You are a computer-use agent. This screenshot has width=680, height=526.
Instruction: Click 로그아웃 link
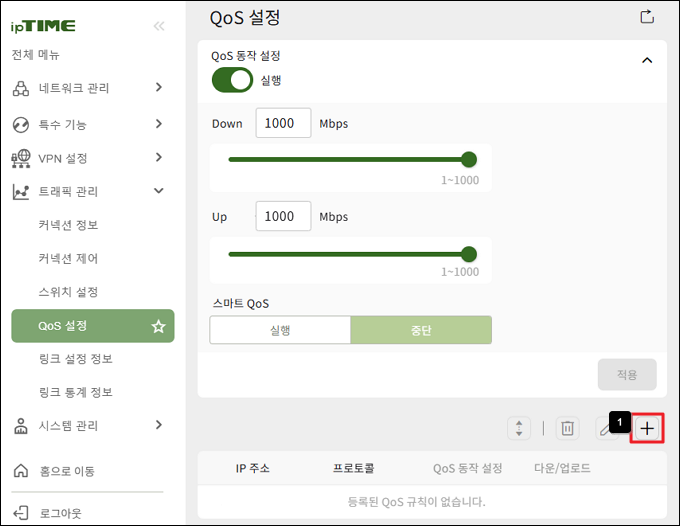pos(60,513)
